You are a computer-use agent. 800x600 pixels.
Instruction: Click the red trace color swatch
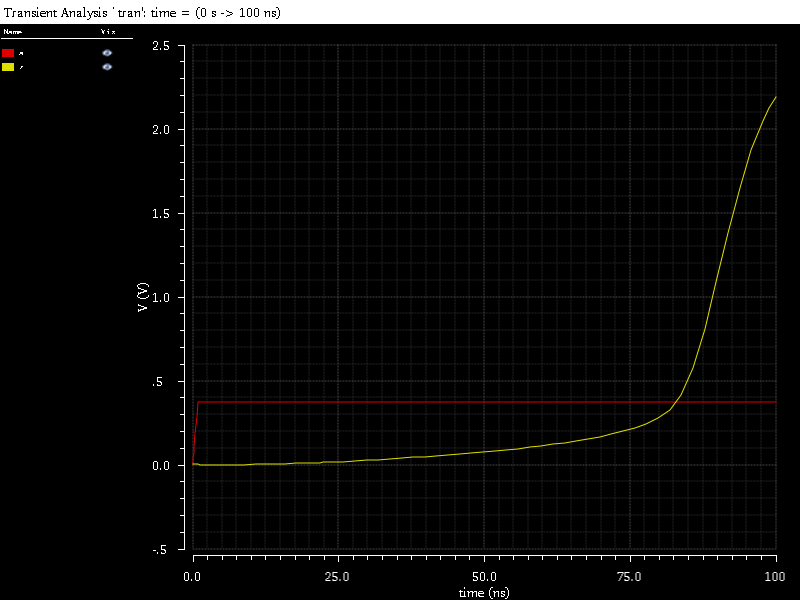pos(8,53)
